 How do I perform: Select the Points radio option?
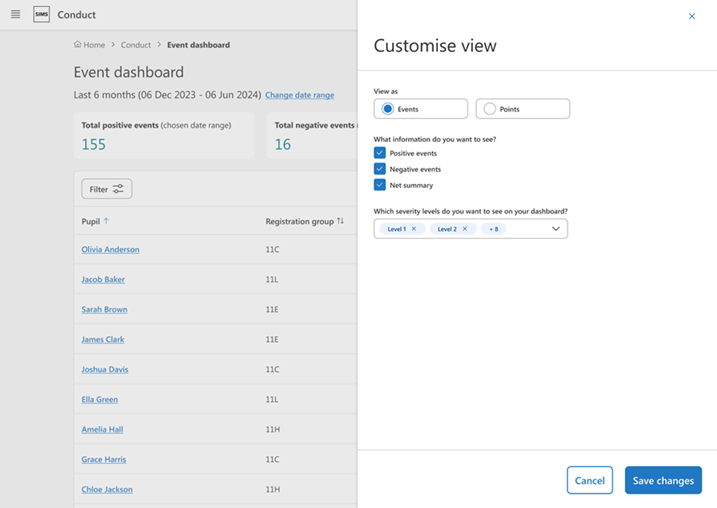pos(490,109)
